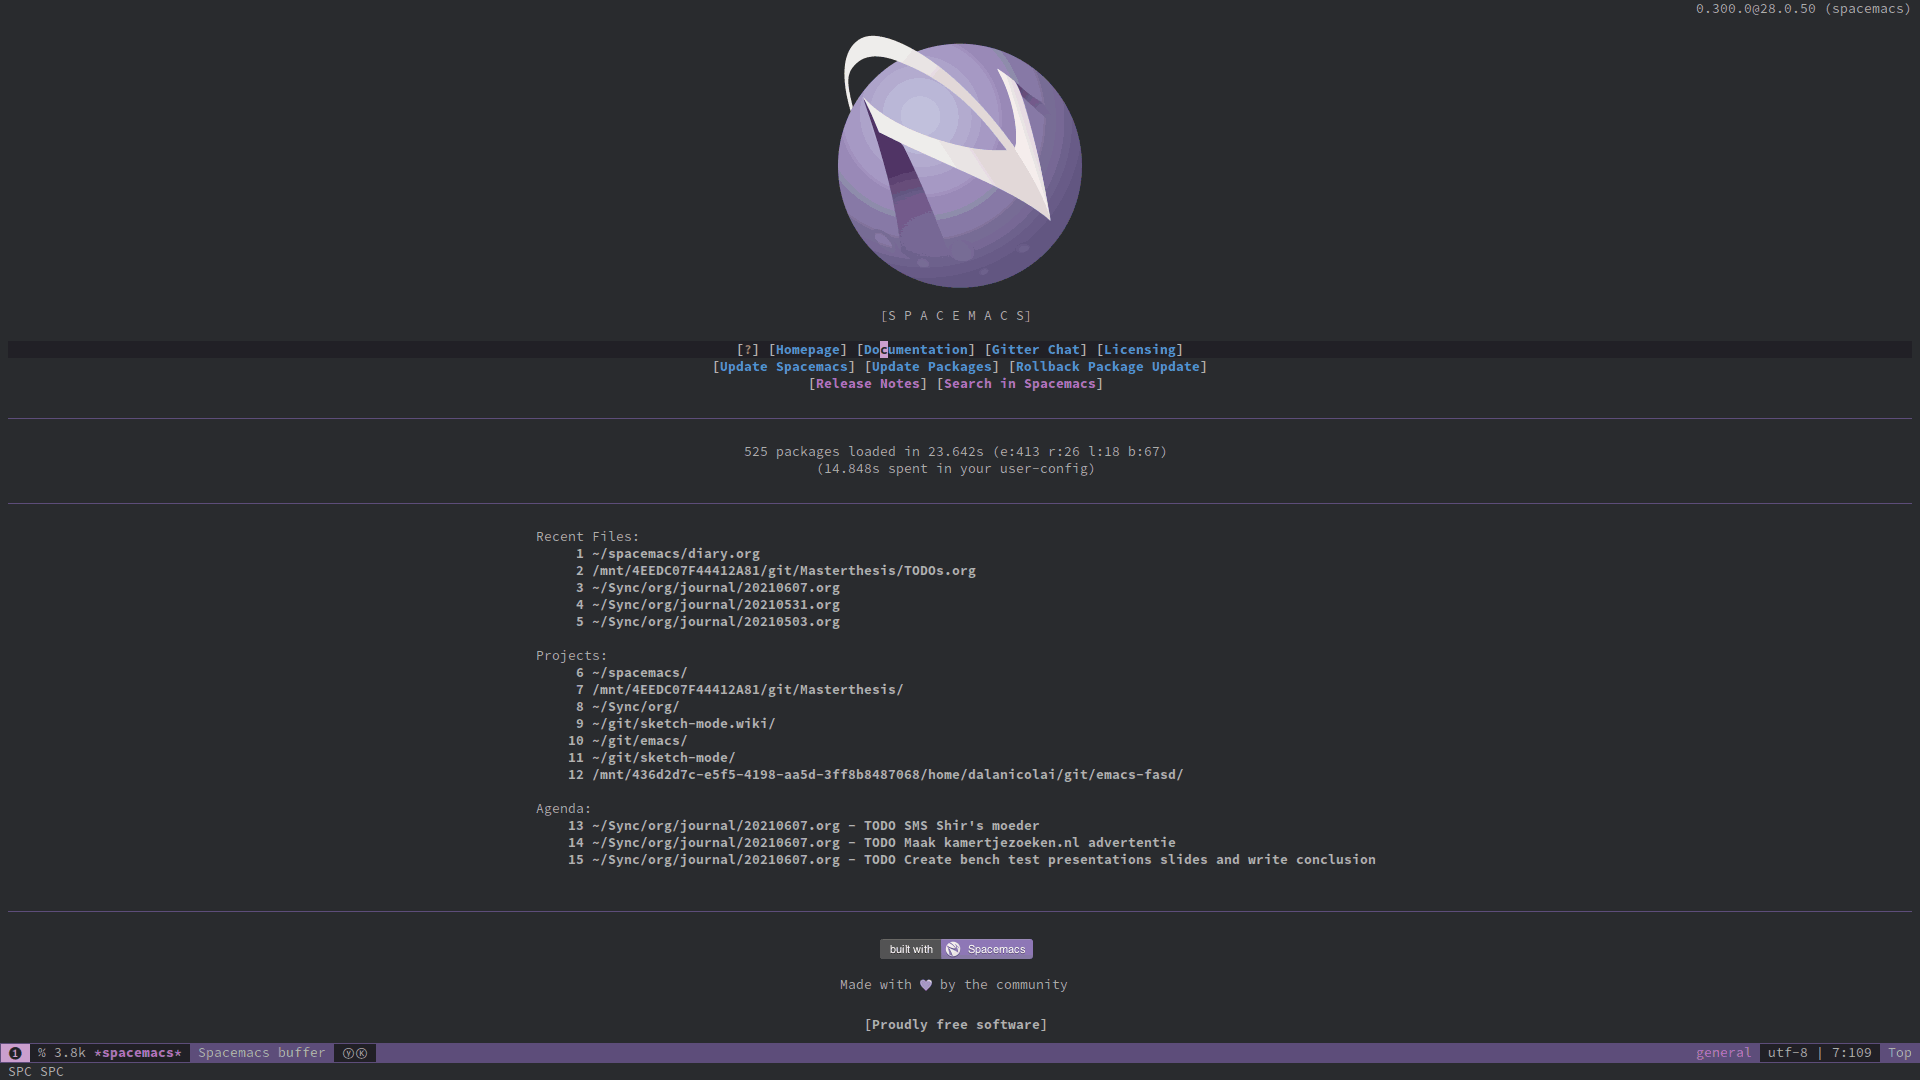Click the SPC SPC echo area text

(x=36, y=1072)
